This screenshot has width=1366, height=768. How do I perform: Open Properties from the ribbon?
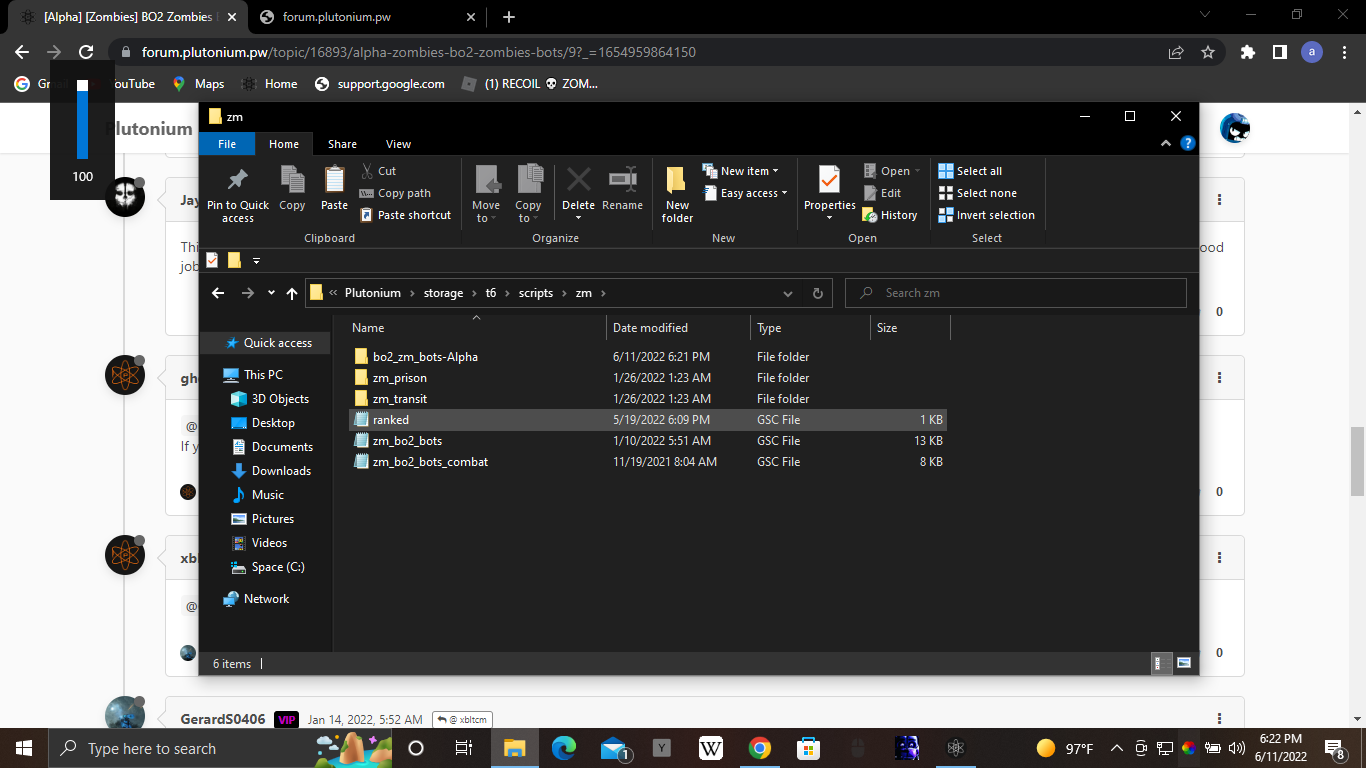(x=829, y=195)
